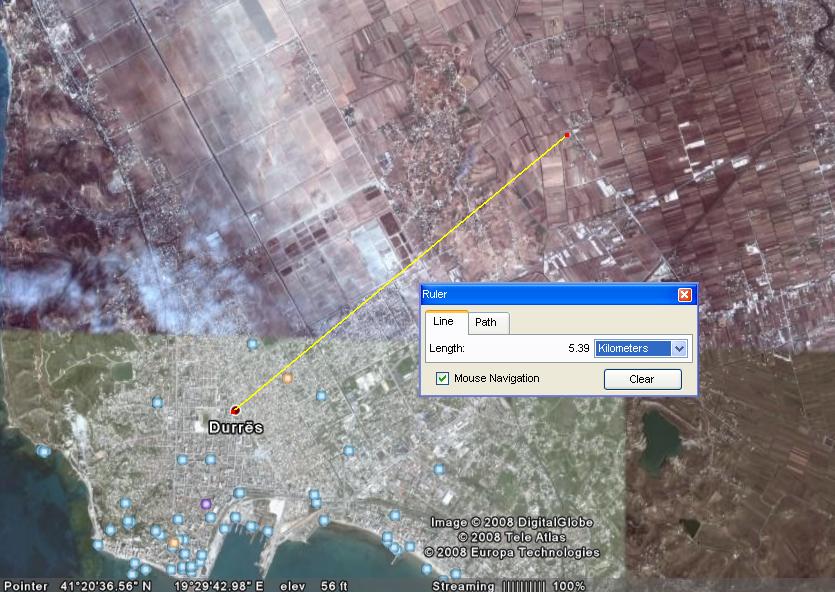Open the orange placemark on the southwestern coast
The height and width of the screenshot is (592, 835).
(173, 542)
